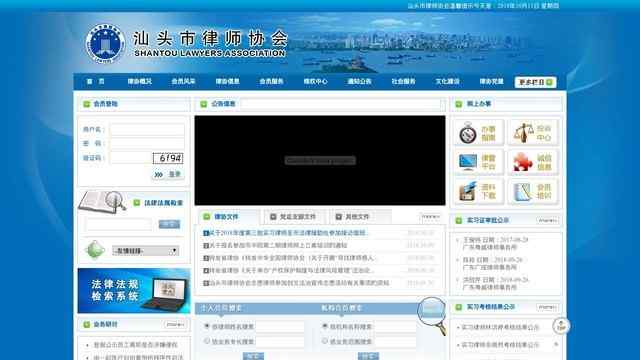This screenshot has width=640, height=360.
Task: Open the 通知公告 nav item
Action: point(359,82)
